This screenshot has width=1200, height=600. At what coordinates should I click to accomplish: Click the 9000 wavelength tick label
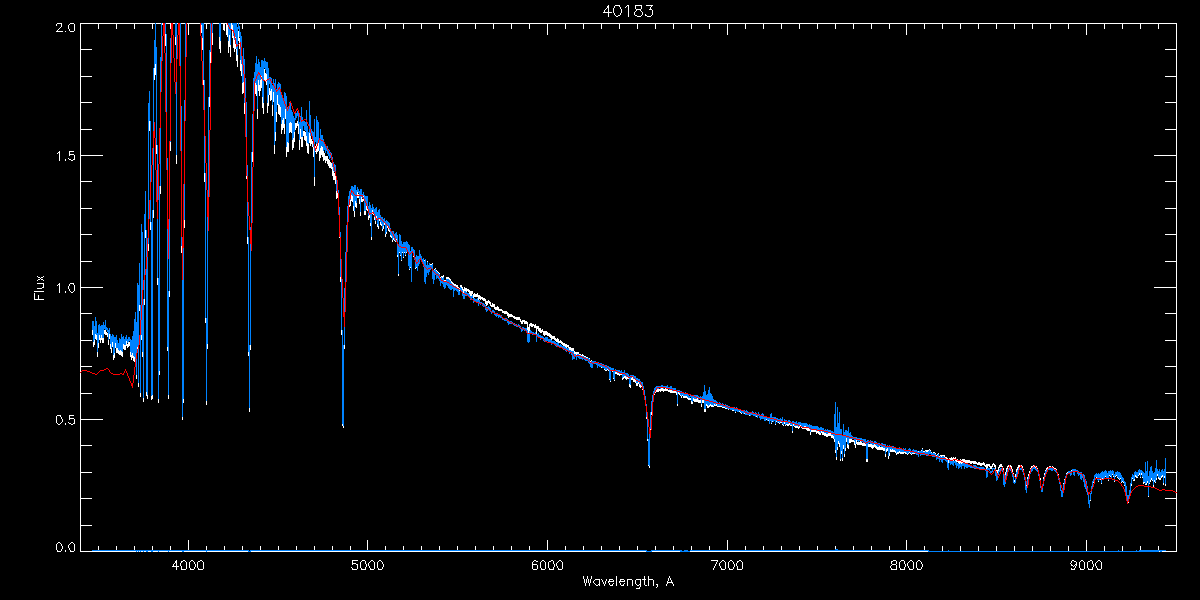[x=1087, y=564]
